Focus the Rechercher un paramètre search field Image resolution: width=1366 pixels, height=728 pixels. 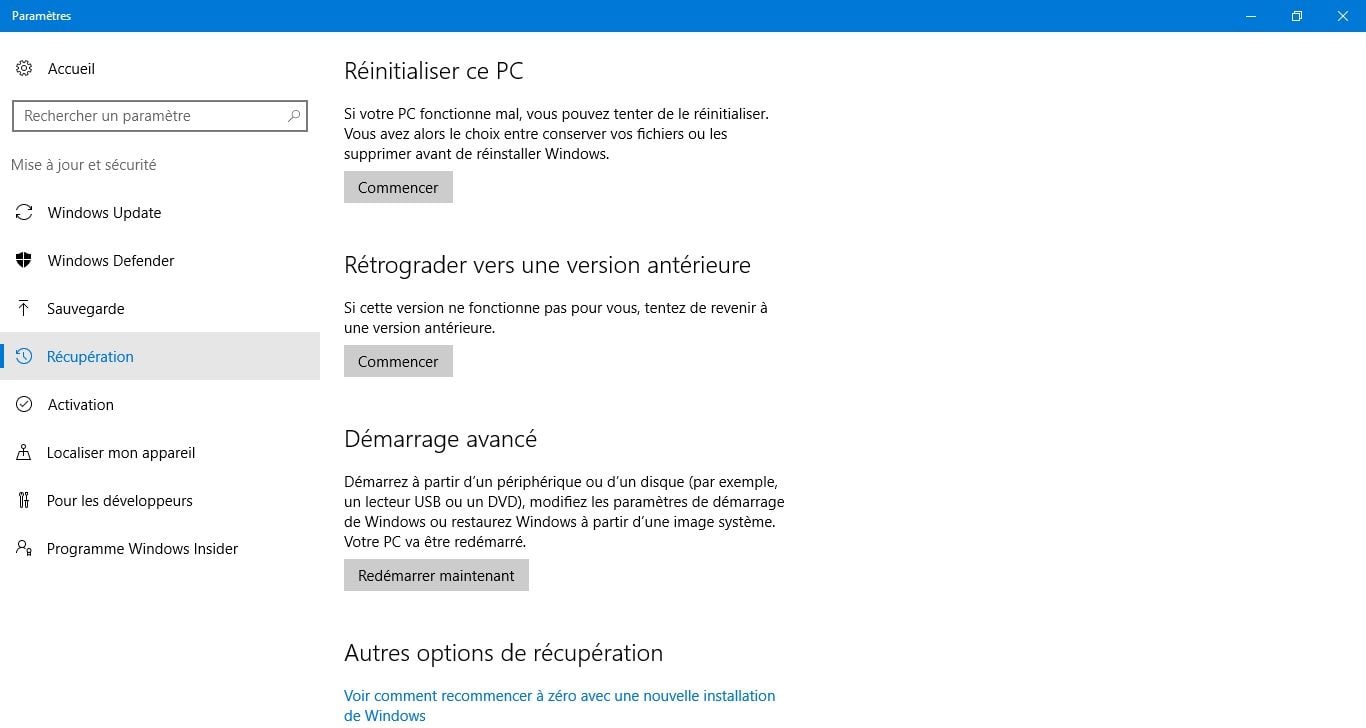point(160,116)
